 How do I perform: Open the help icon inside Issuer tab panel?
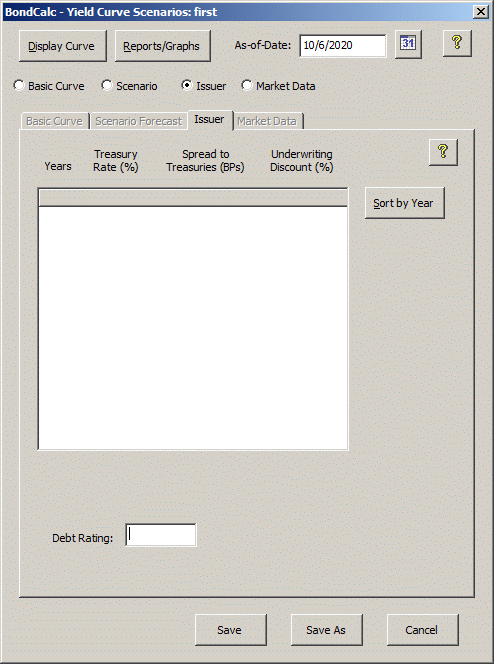(443, 152)
